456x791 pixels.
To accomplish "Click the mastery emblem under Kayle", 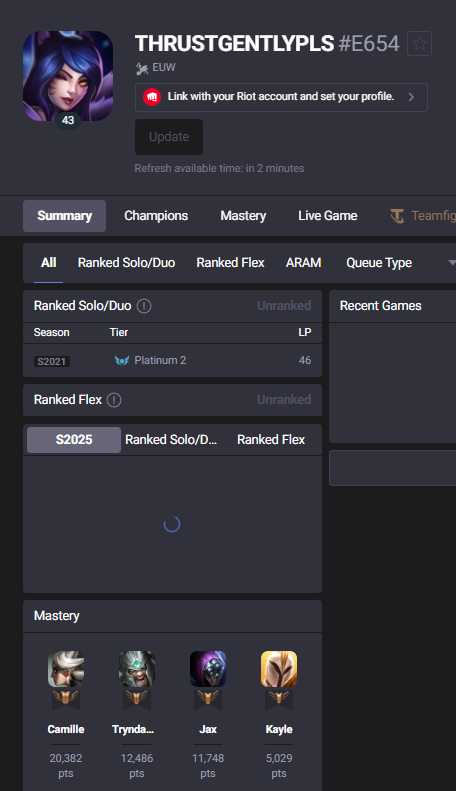I will point(279,699).
